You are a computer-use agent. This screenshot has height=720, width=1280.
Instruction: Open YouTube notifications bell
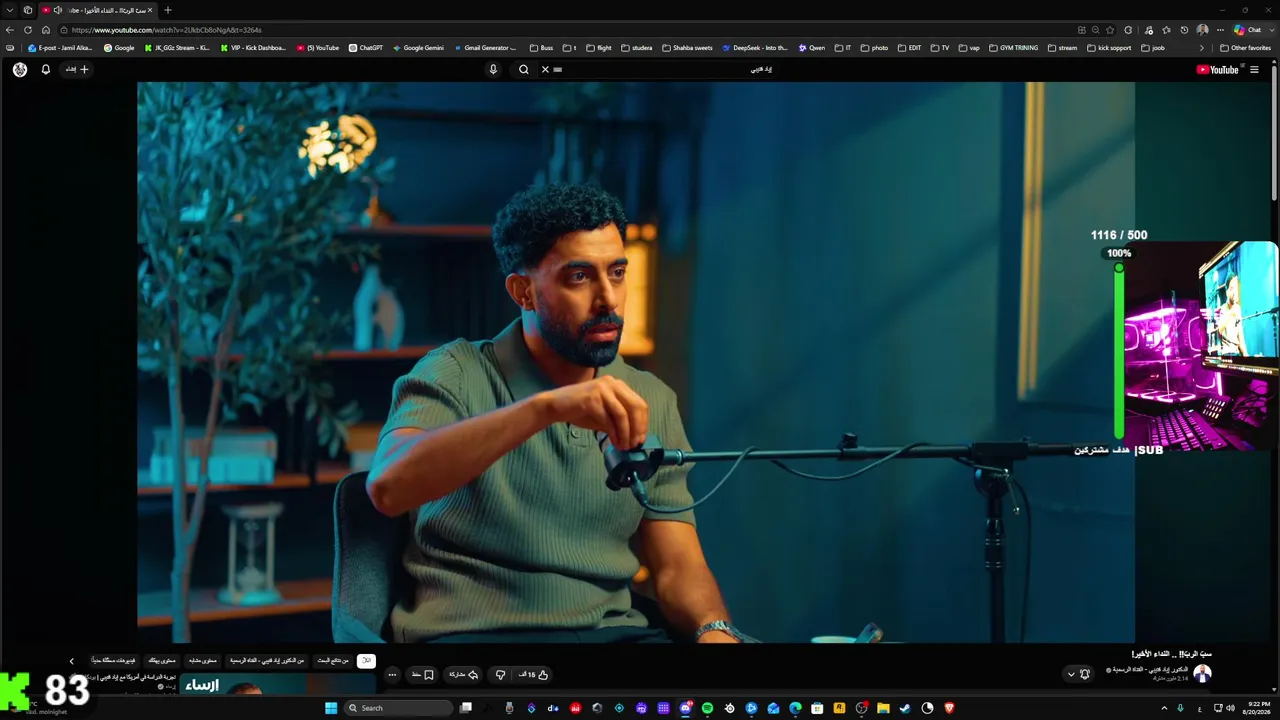pyautogui.click(x=45, y=70)
